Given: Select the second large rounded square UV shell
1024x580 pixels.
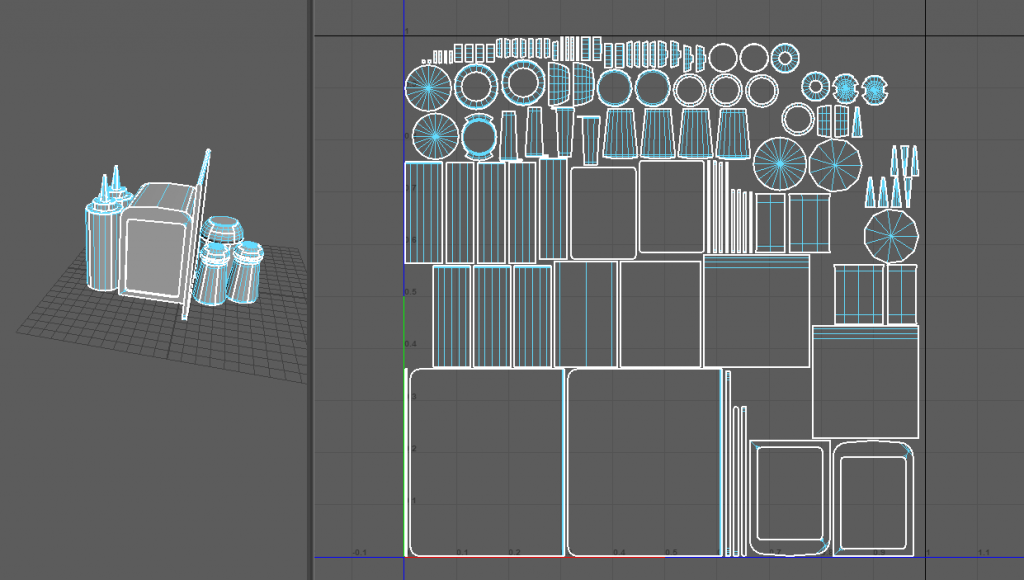Looking at the screenshot, I should [644, 462].
